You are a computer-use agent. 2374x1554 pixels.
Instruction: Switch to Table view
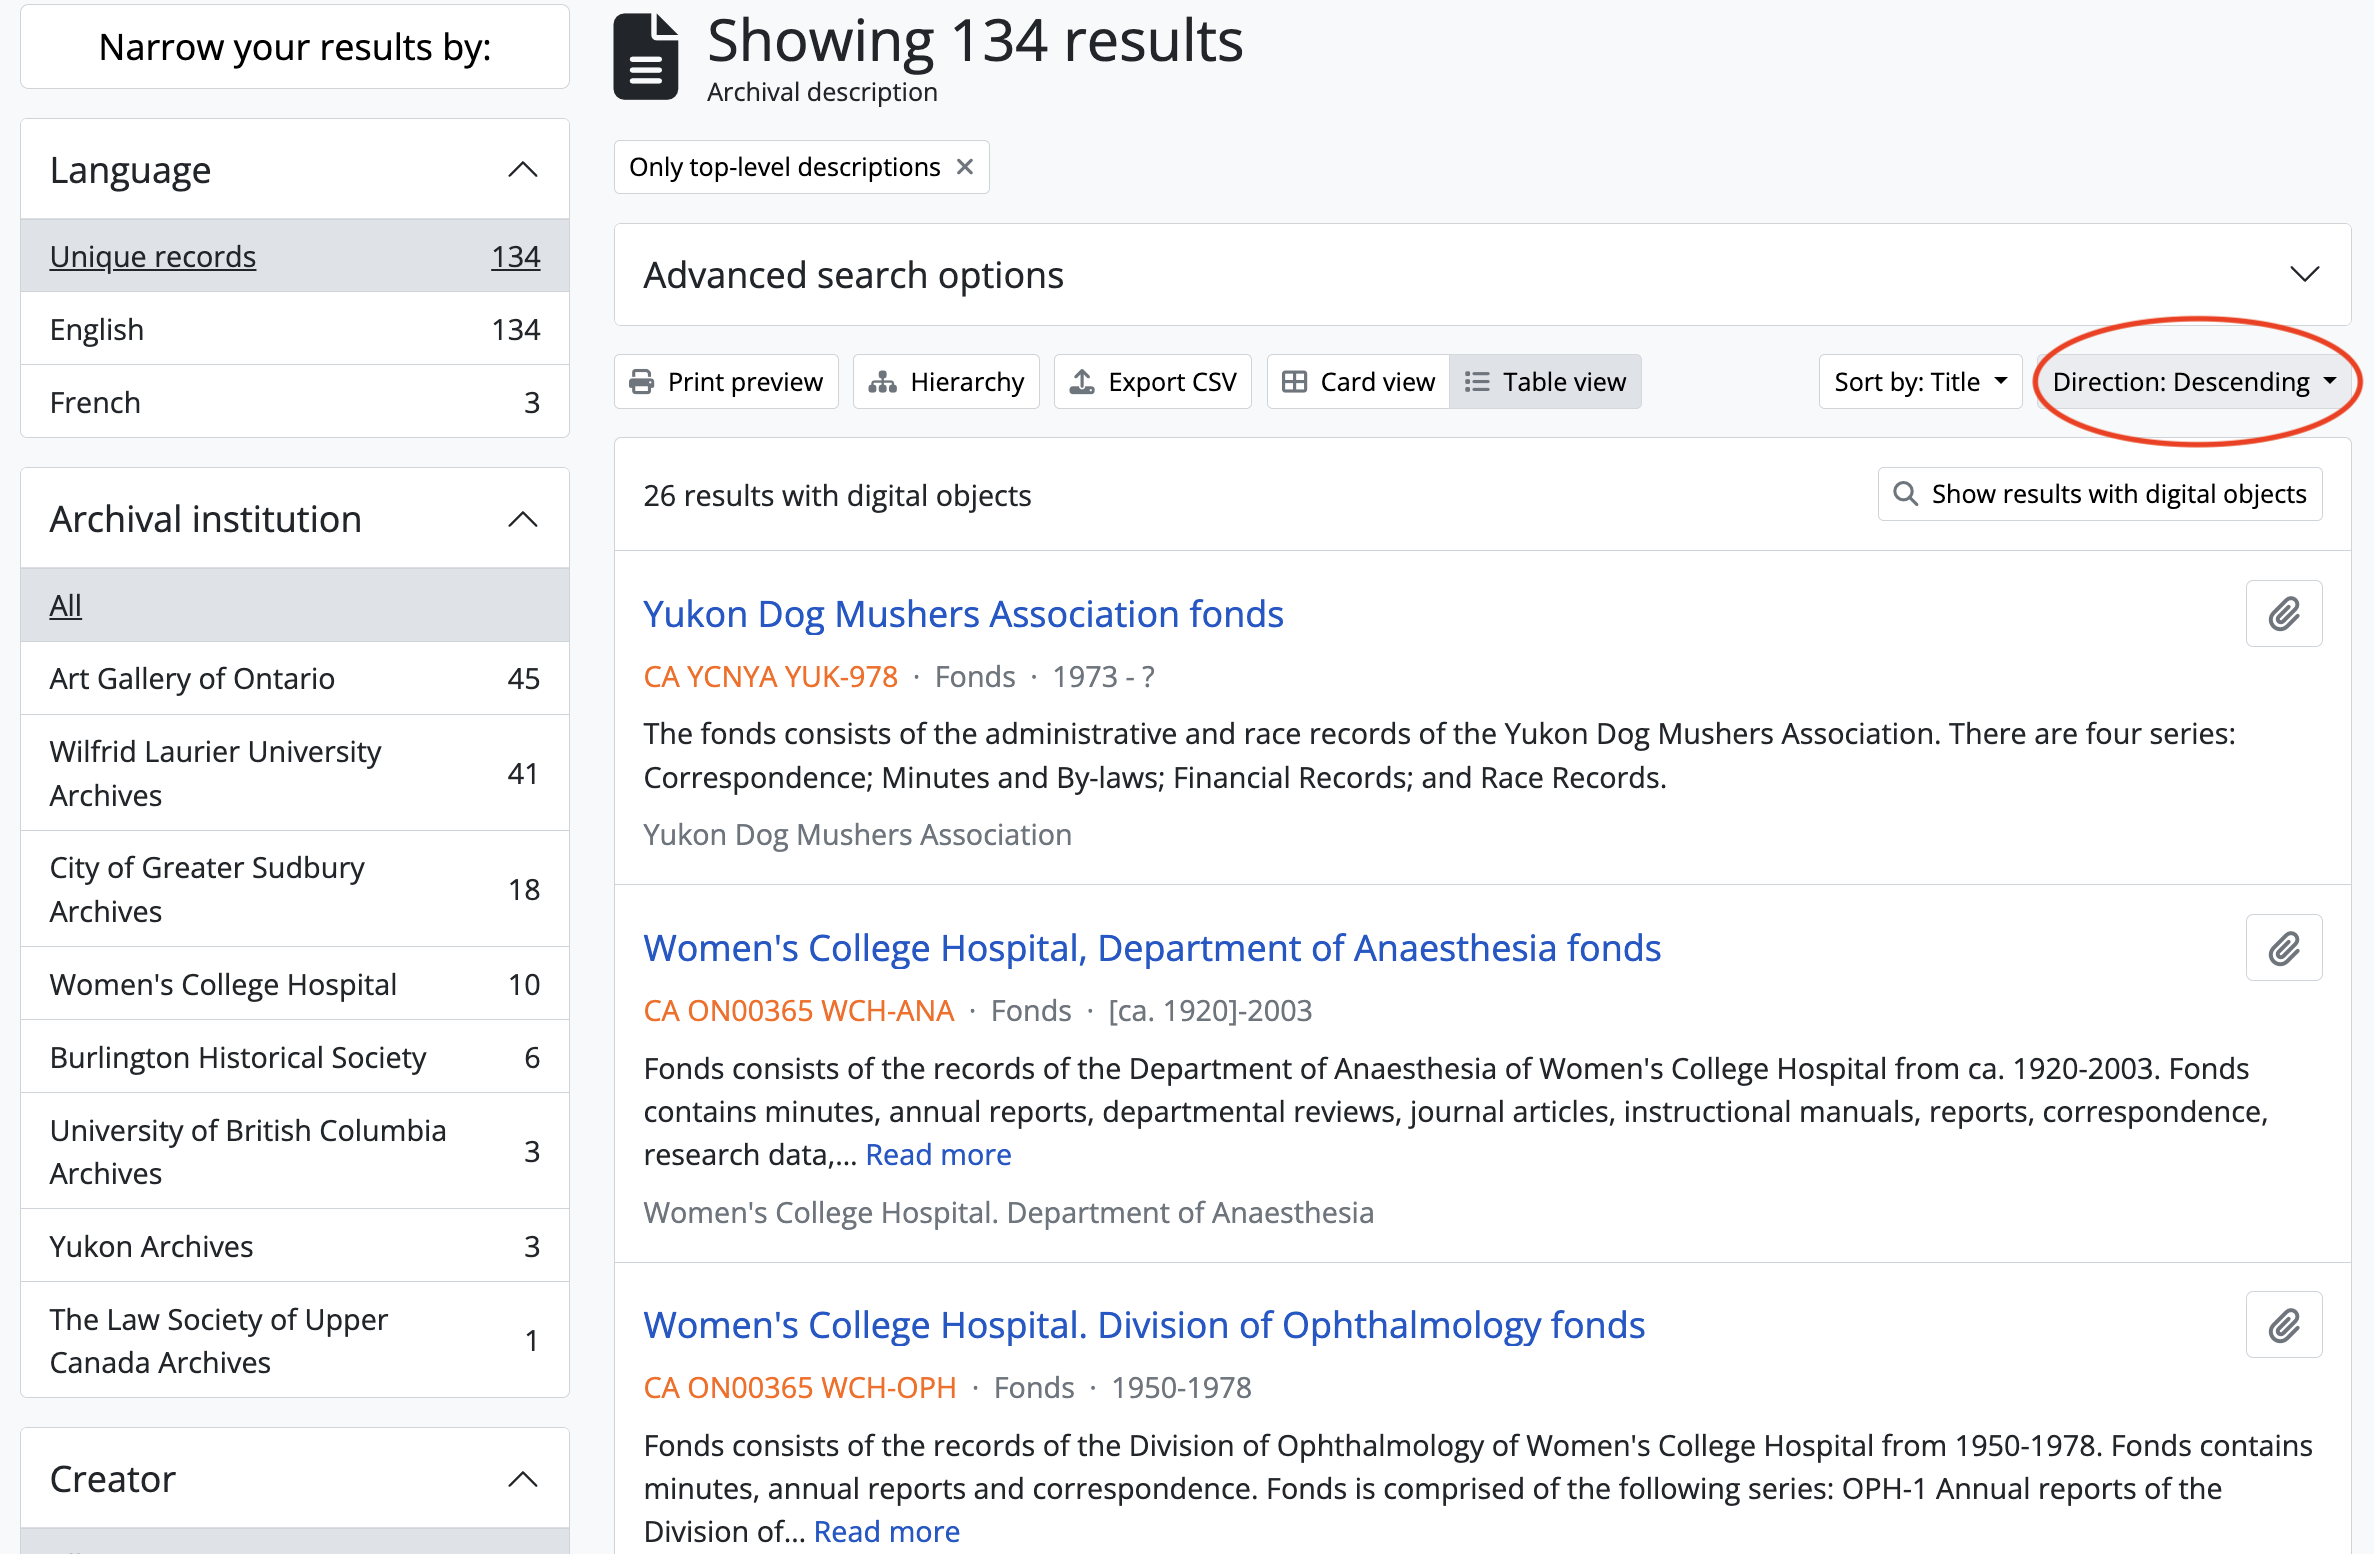point(1546,382)
